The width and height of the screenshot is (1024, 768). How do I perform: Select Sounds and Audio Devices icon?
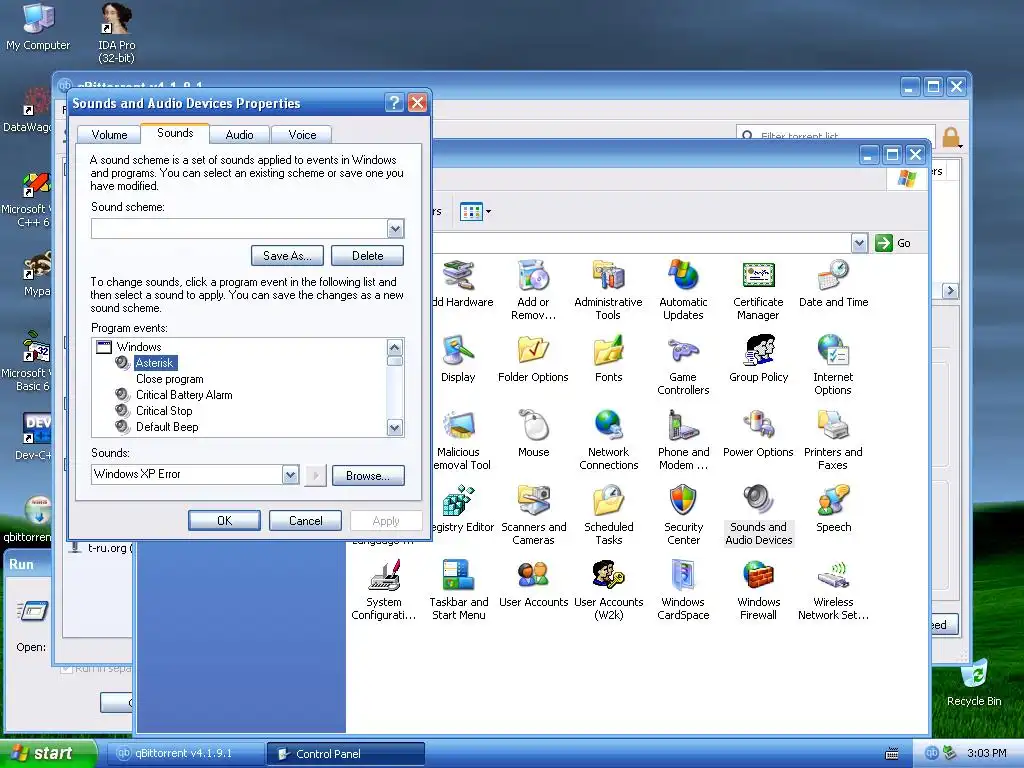[x=758, y=515]
